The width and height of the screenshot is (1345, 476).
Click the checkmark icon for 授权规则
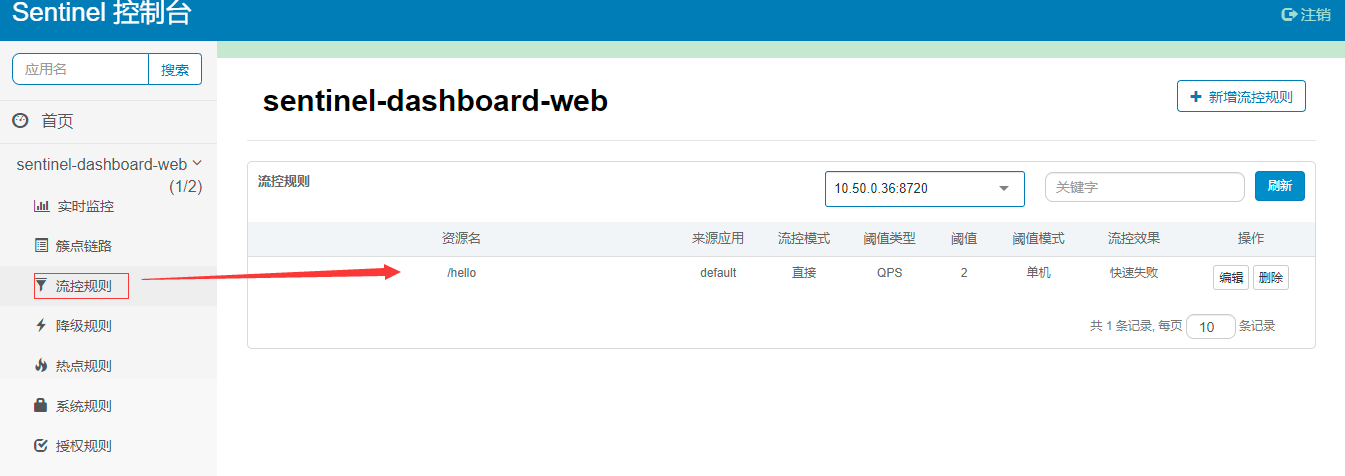tap(41, 445)
